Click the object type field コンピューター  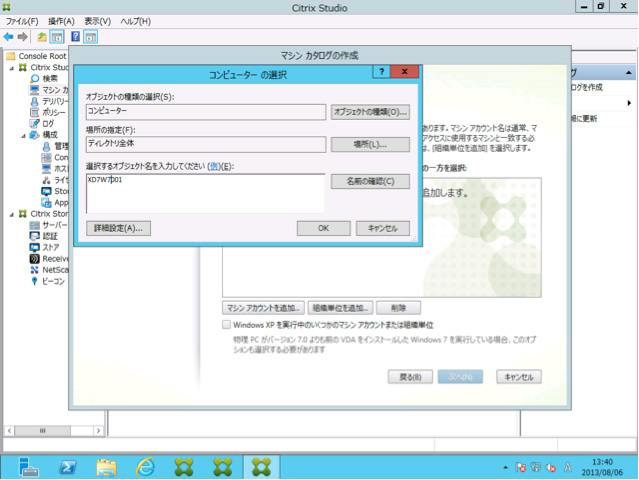[206, 112]
